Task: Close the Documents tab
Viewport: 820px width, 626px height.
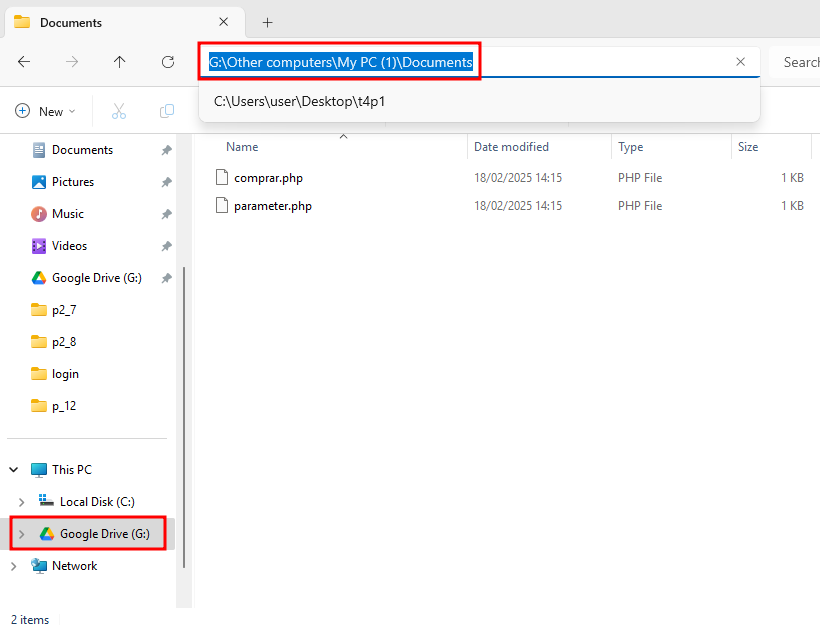Action: (x=223, y=22)
